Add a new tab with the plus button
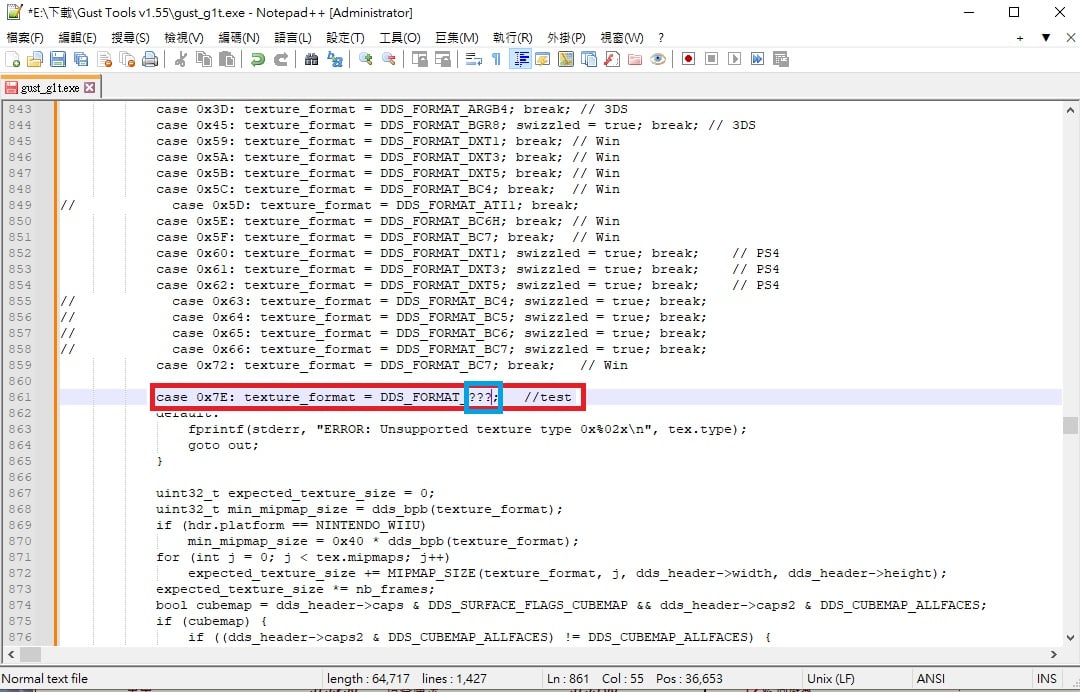Viewport: 1080px width, 692px height. (1020, 38)
